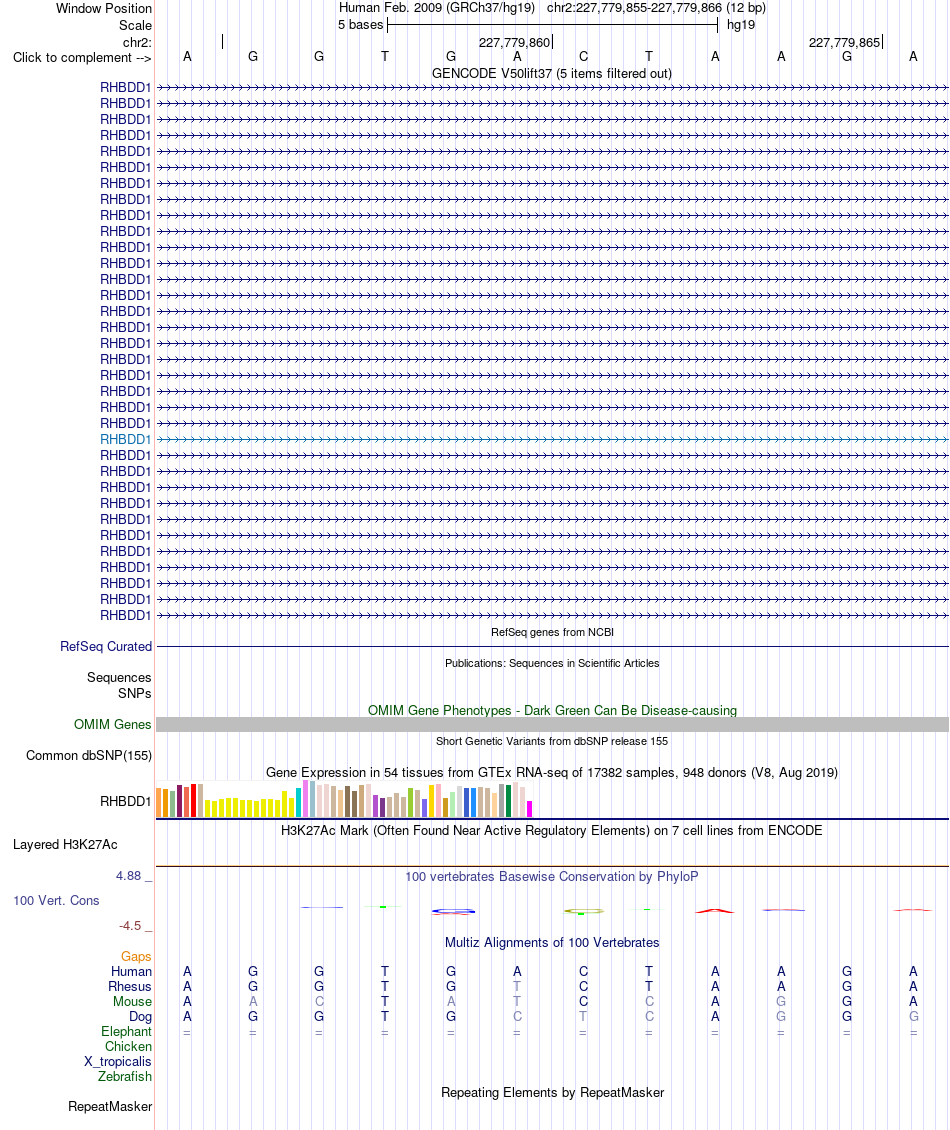The image size is (950, 1130).
Task: Click the Layered H3K27Ac track label
Action: coord(65,845)
